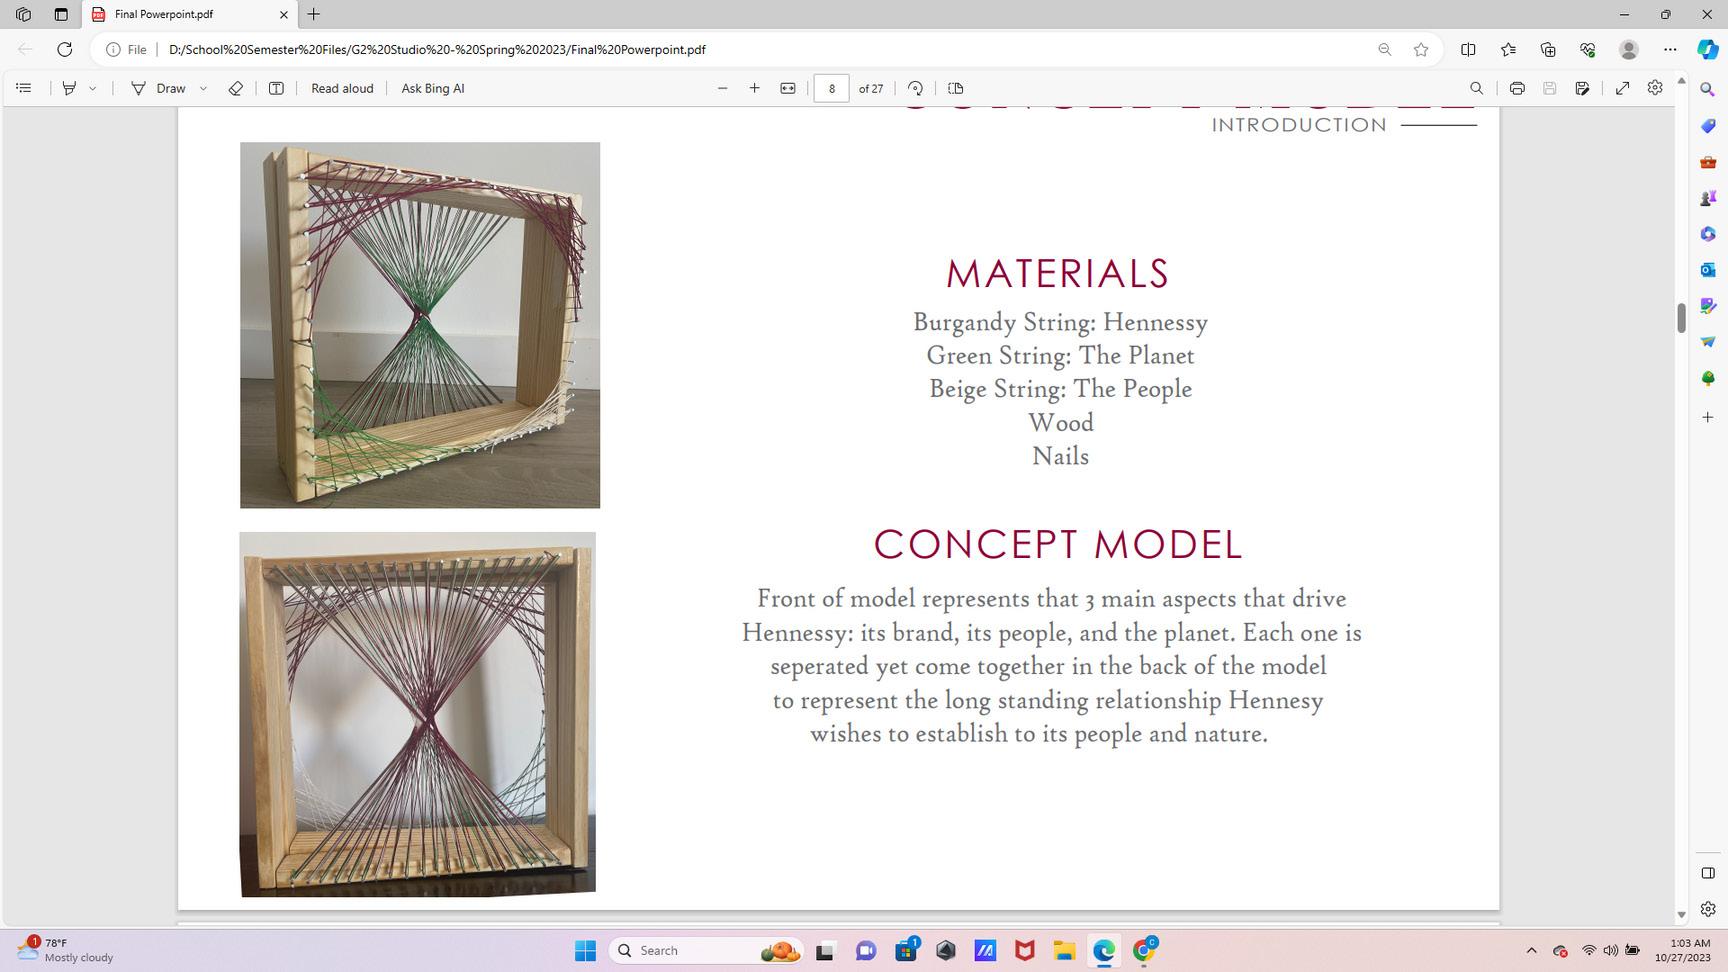Add a new app to sidebar

(x=1708, y=417)
